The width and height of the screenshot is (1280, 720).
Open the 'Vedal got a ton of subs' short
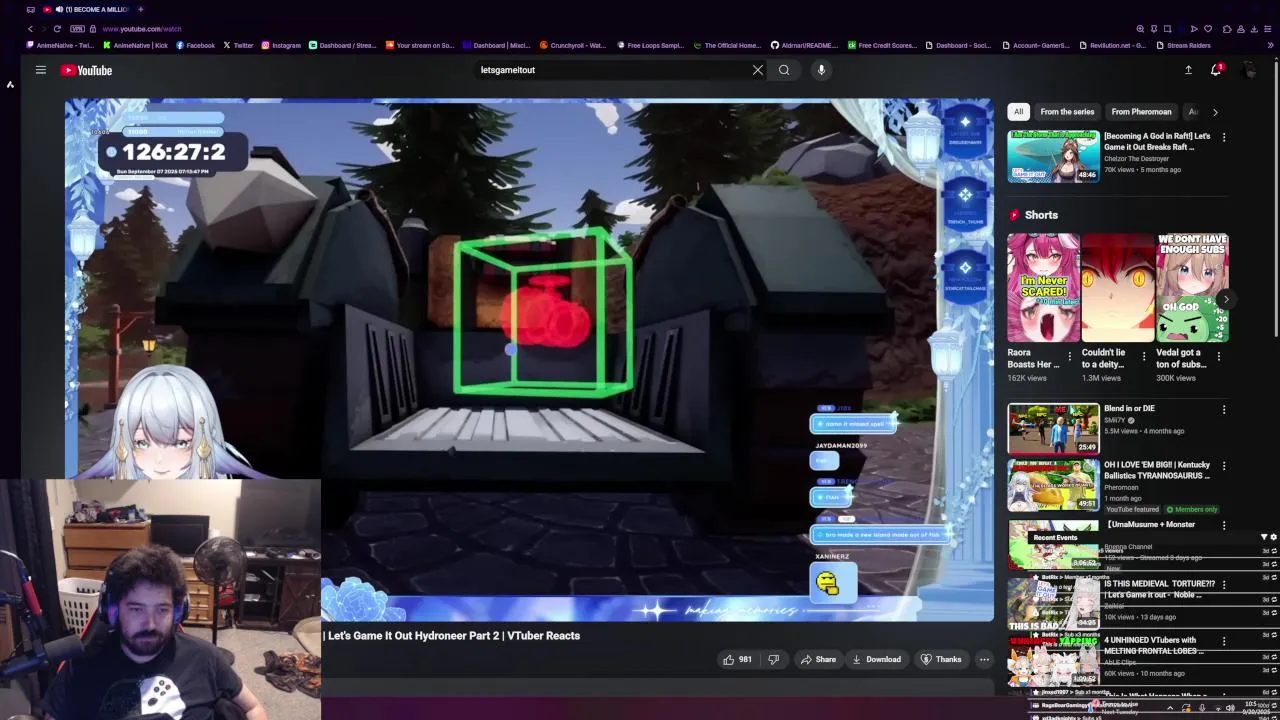tap(1192, 288)
